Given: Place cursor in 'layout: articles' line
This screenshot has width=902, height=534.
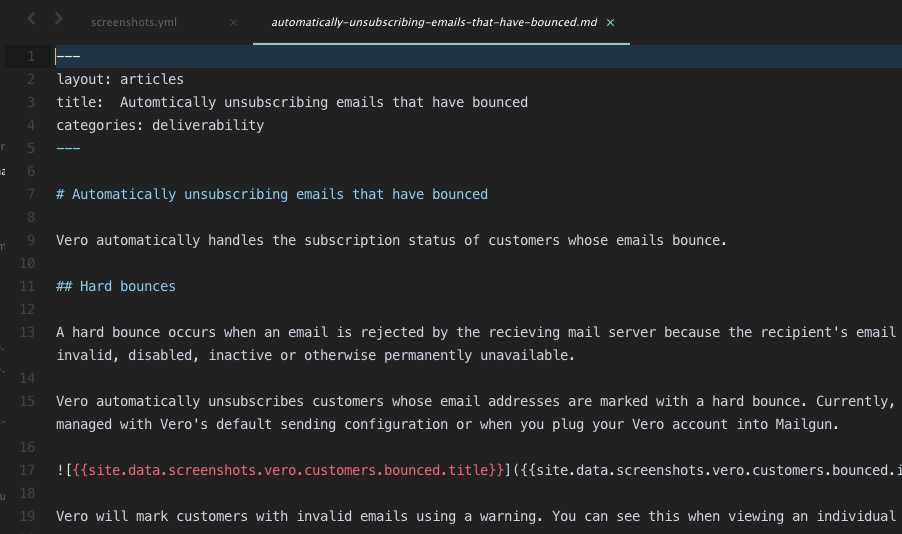Looking at the screenshot, I should click(120, 79).
